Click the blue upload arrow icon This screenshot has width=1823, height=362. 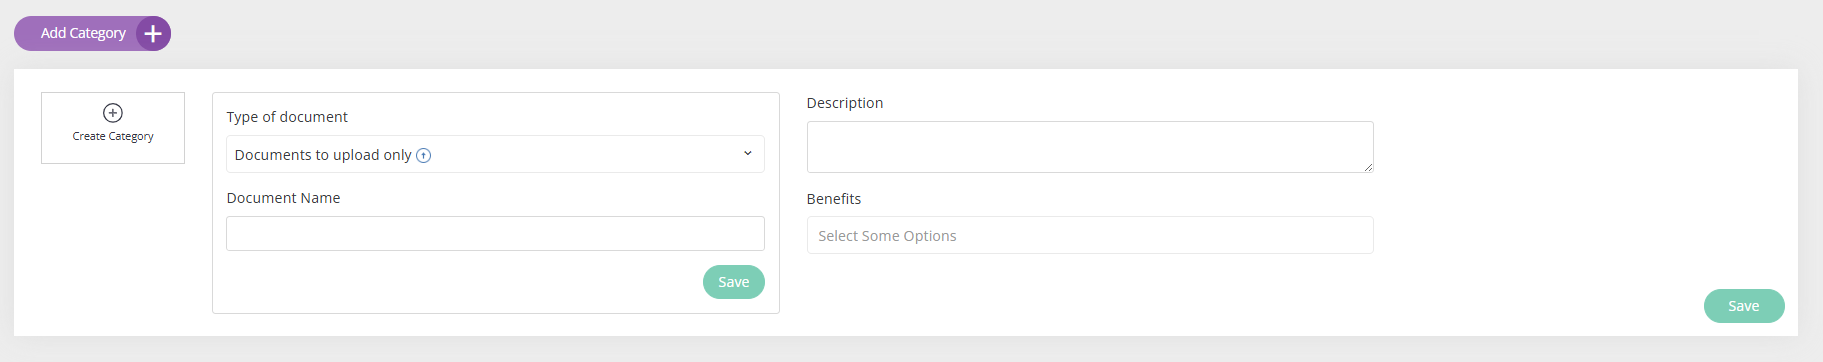pyautogui.click(x=424, y=155)
